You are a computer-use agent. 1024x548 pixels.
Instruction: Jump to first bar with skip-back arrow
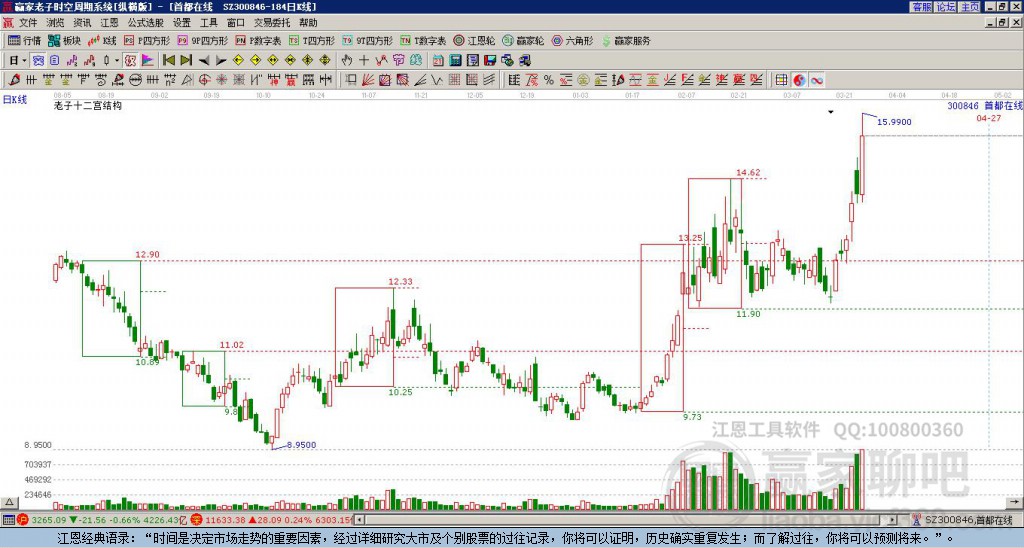(168, 60)
